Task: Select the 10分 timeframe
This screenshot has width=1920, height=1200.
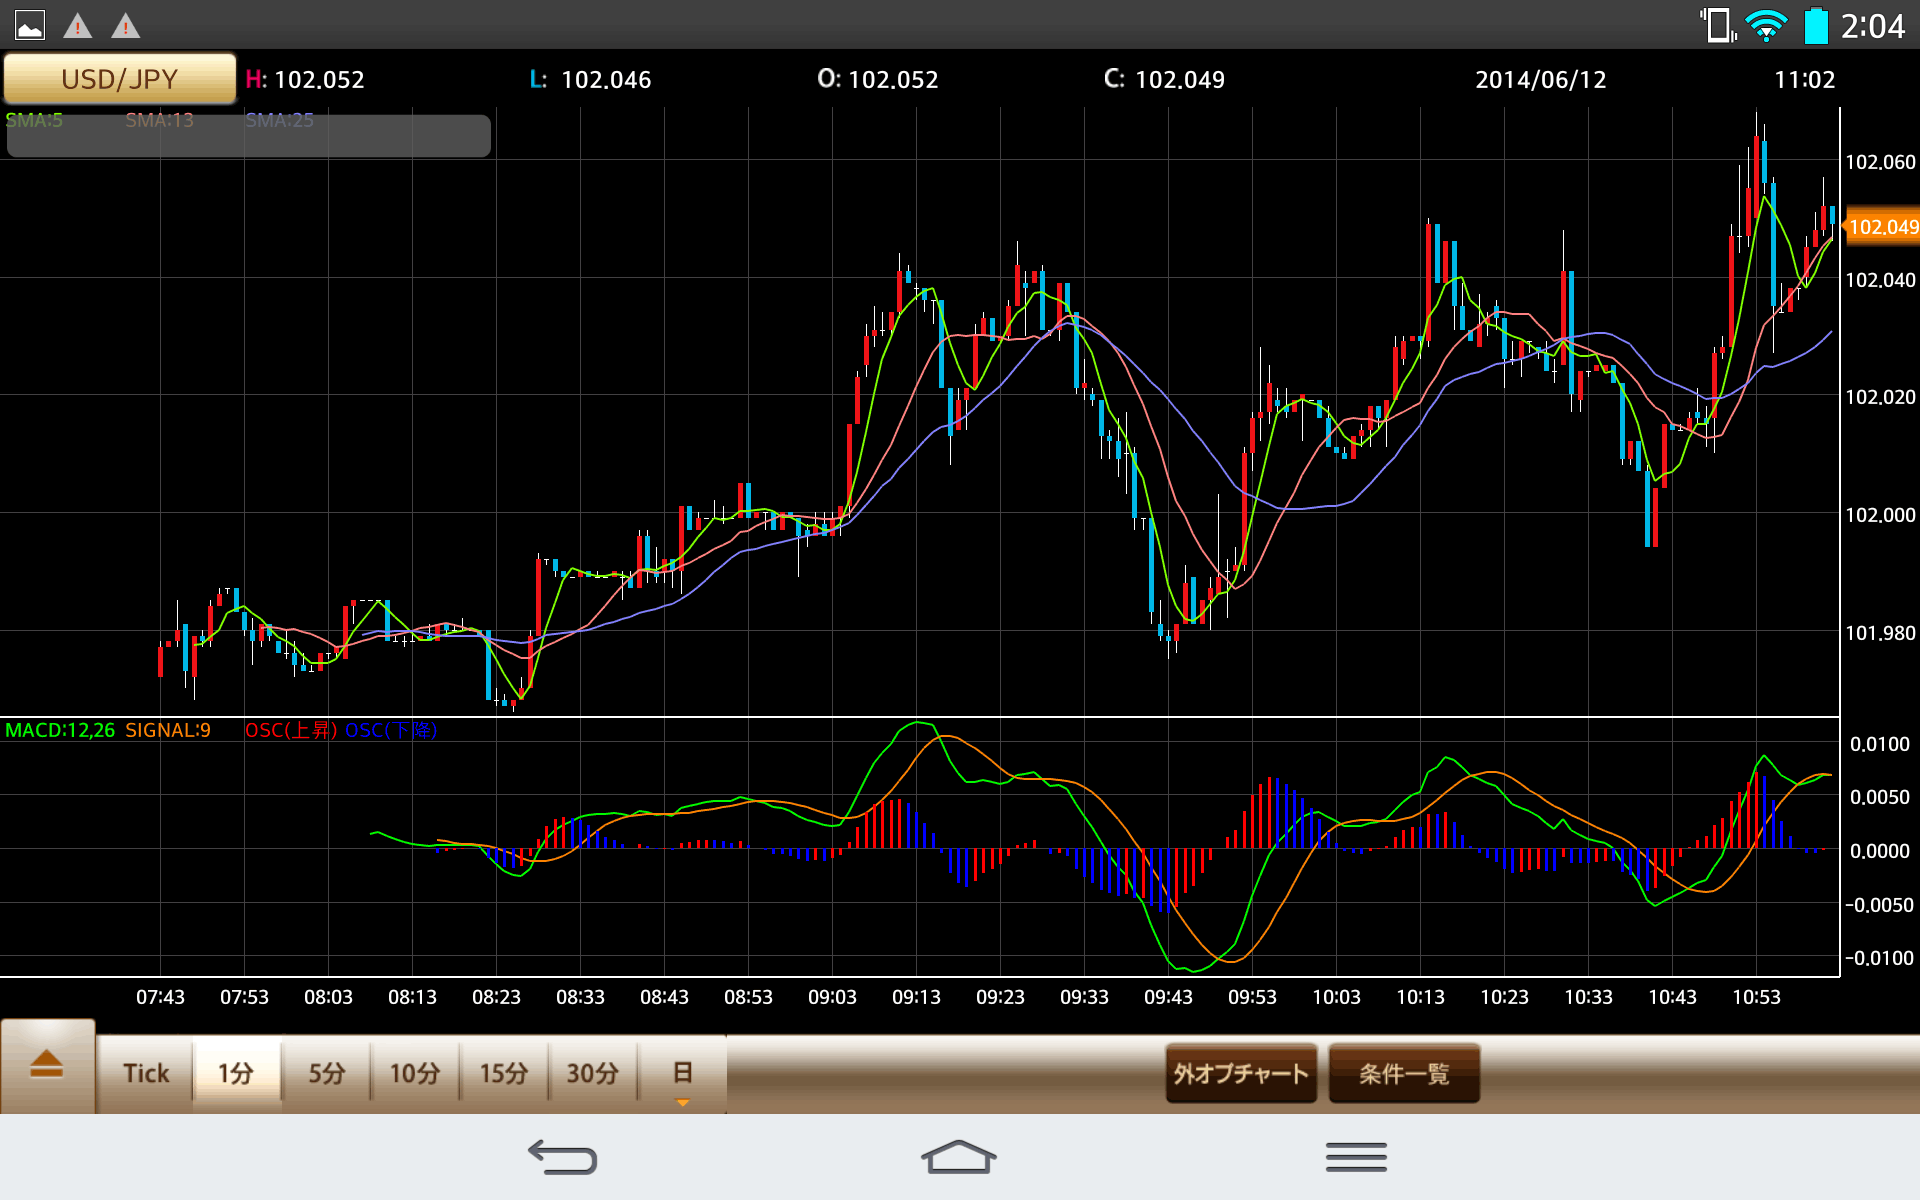Action: (x=415, y=1073)
